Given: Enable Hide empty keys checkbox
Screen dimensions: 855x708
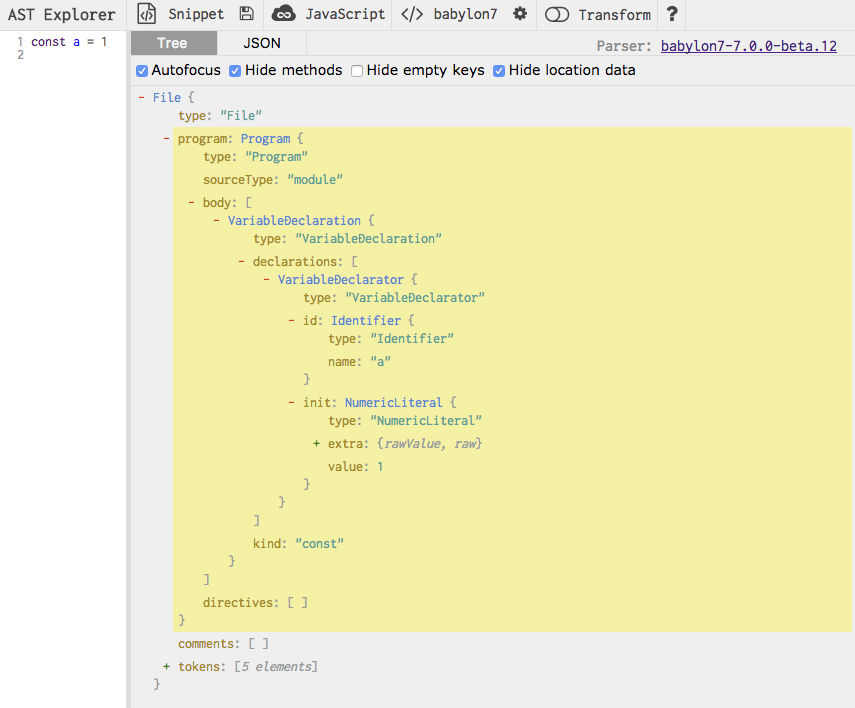Looking at the screenshot, I should [357, 71].
